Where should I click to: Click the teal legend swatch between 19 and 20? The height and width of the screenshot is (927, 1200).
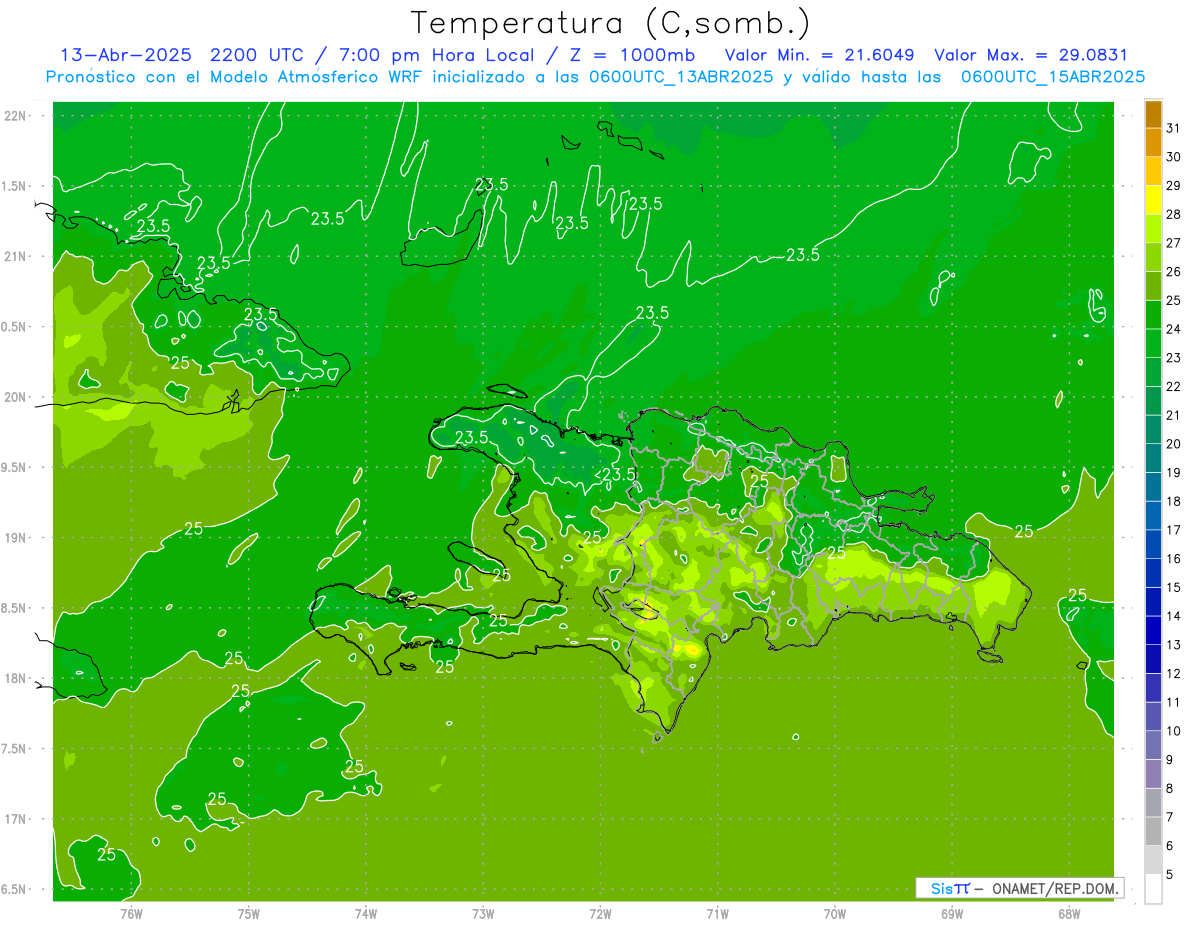(1153, 458)
